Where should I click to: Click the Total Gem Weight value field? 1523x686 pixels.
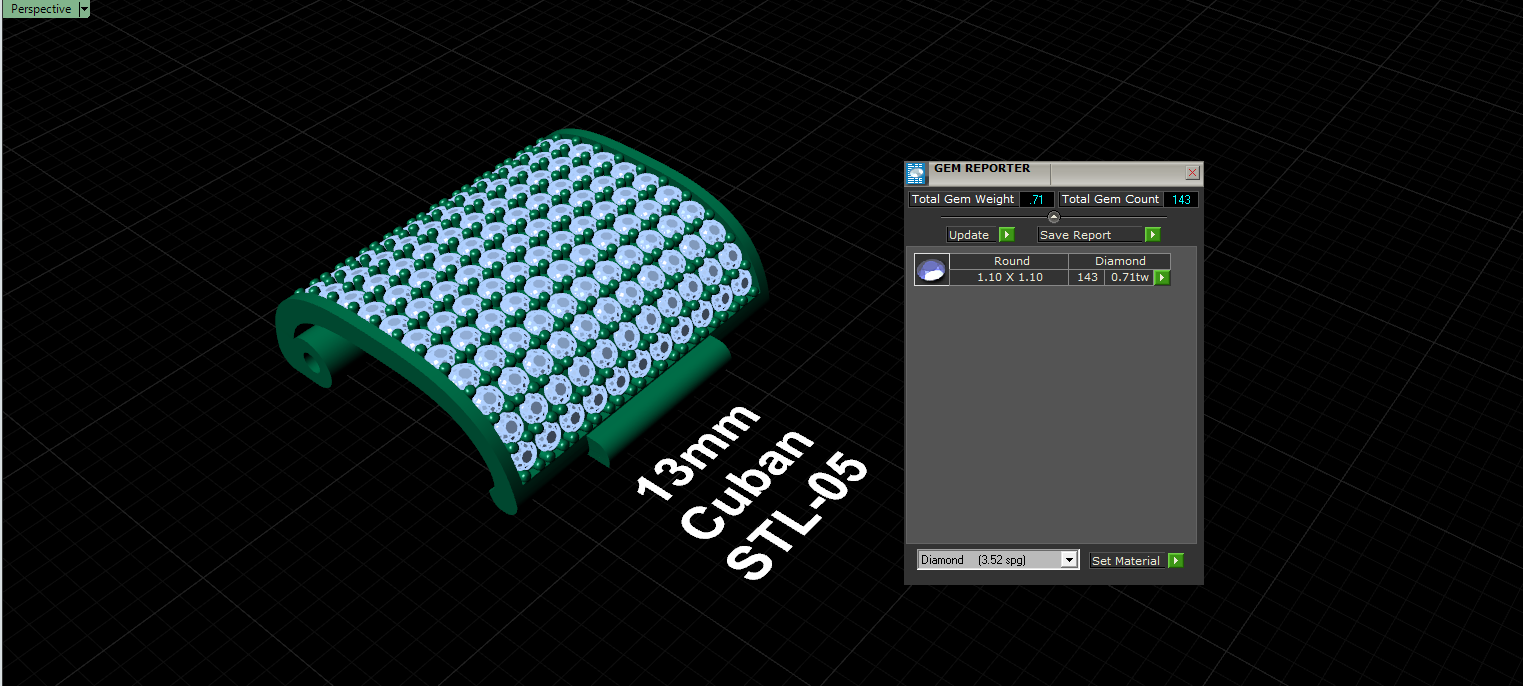1037,199
